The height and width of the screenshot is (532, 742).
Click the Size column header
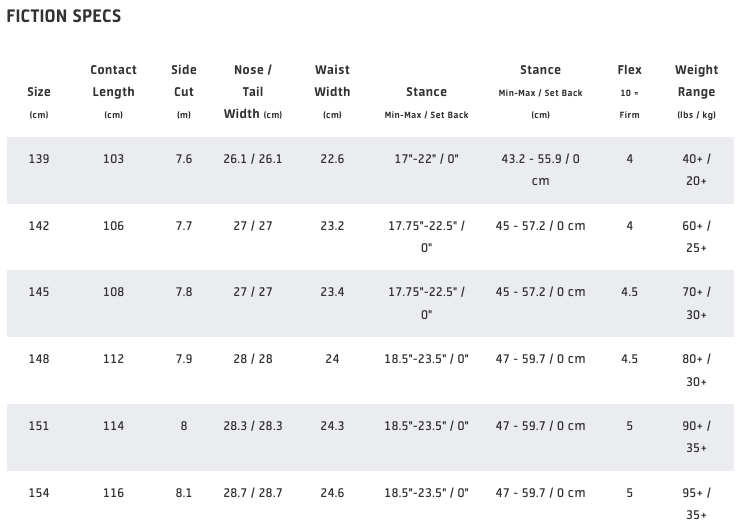[39, 92]
